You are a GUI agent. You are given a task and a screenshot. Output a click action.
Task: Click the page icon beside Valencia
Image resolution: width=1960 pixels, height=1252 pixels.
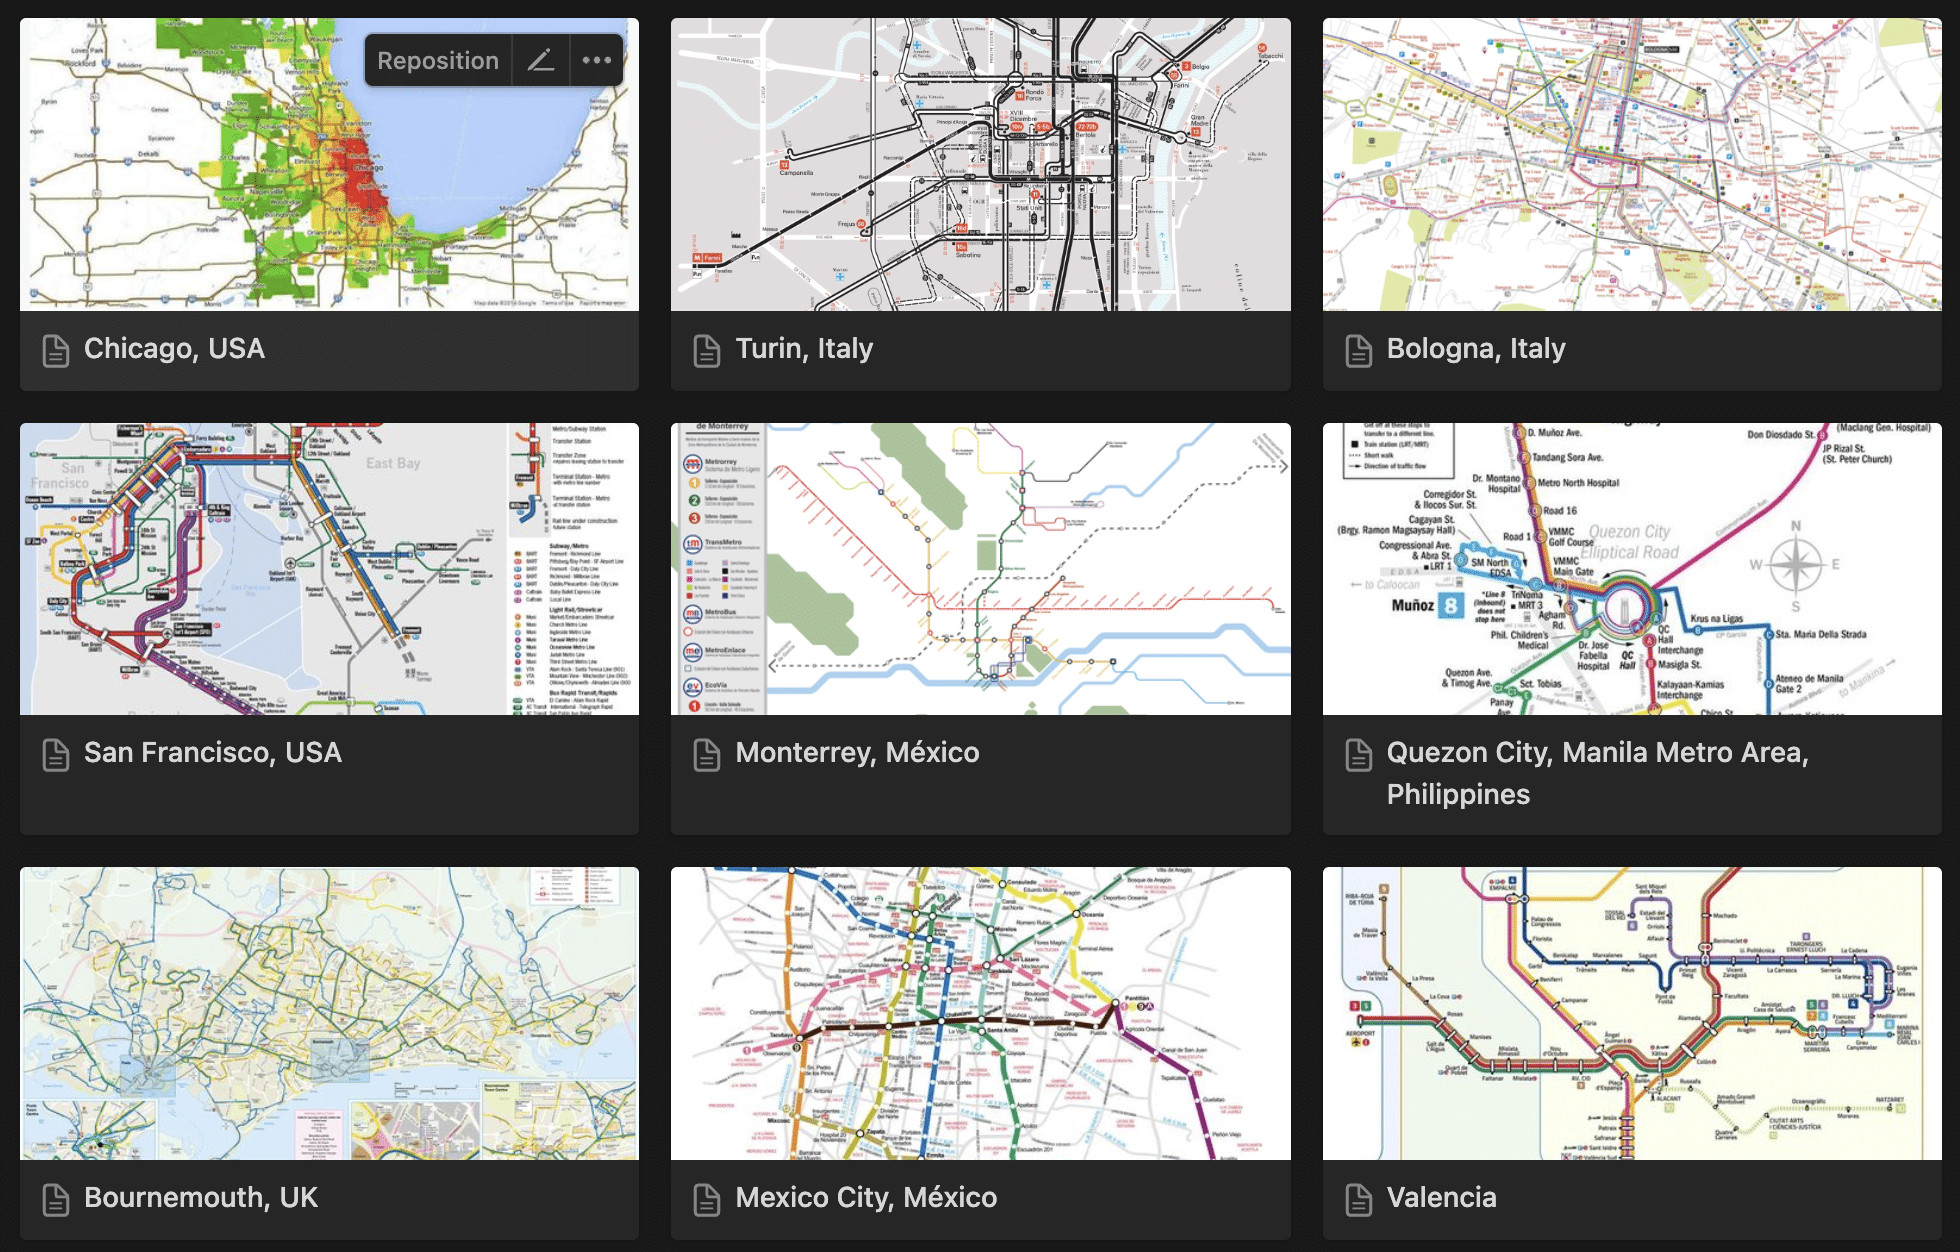1358,1199
